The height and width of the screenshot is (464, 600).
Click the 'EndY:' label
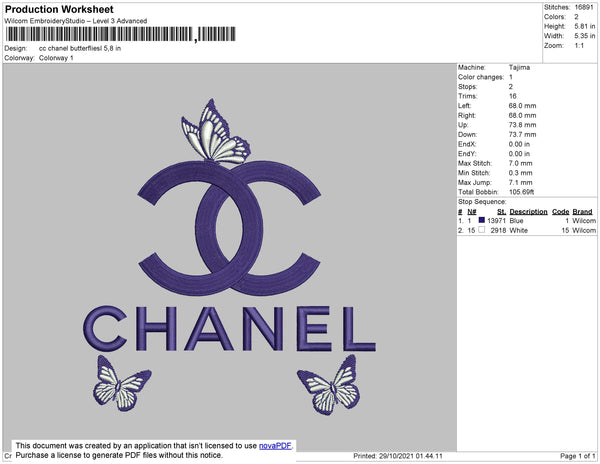pos(467,154)
